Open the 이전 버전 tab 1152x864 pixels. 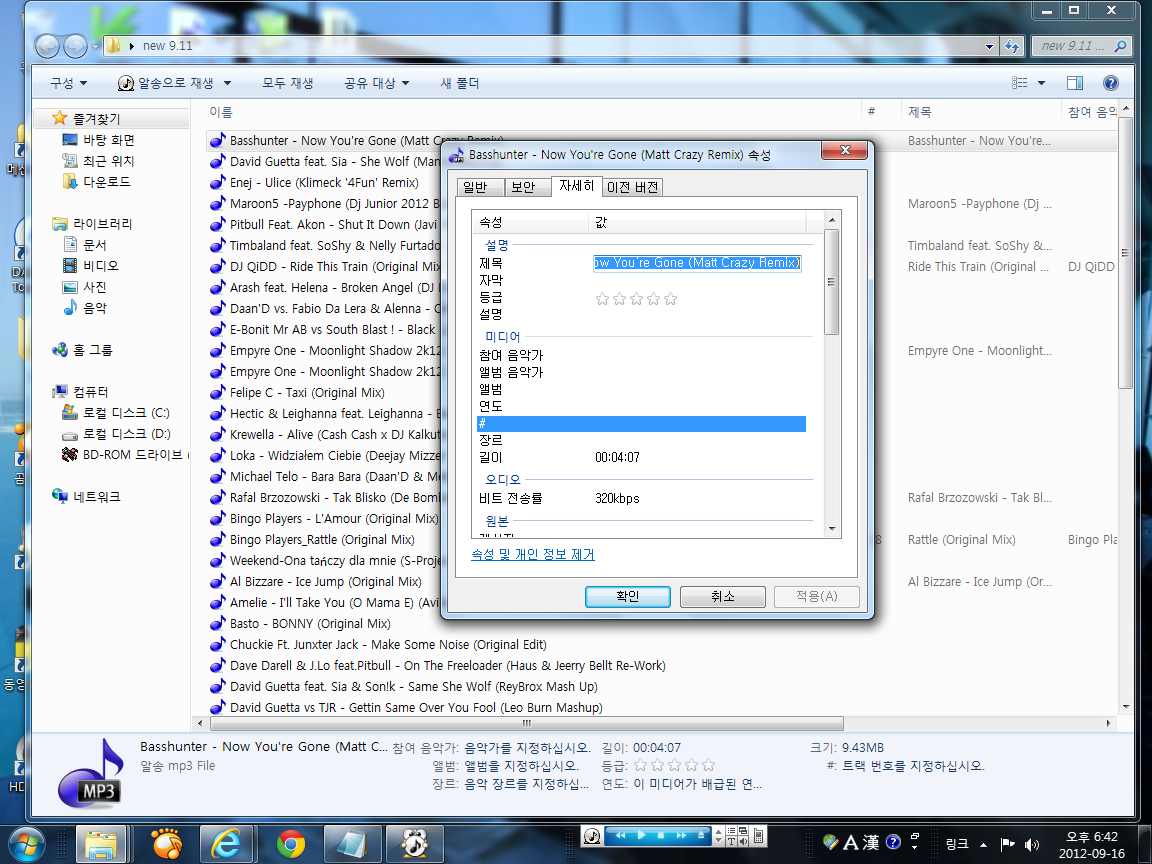[633, 187]
